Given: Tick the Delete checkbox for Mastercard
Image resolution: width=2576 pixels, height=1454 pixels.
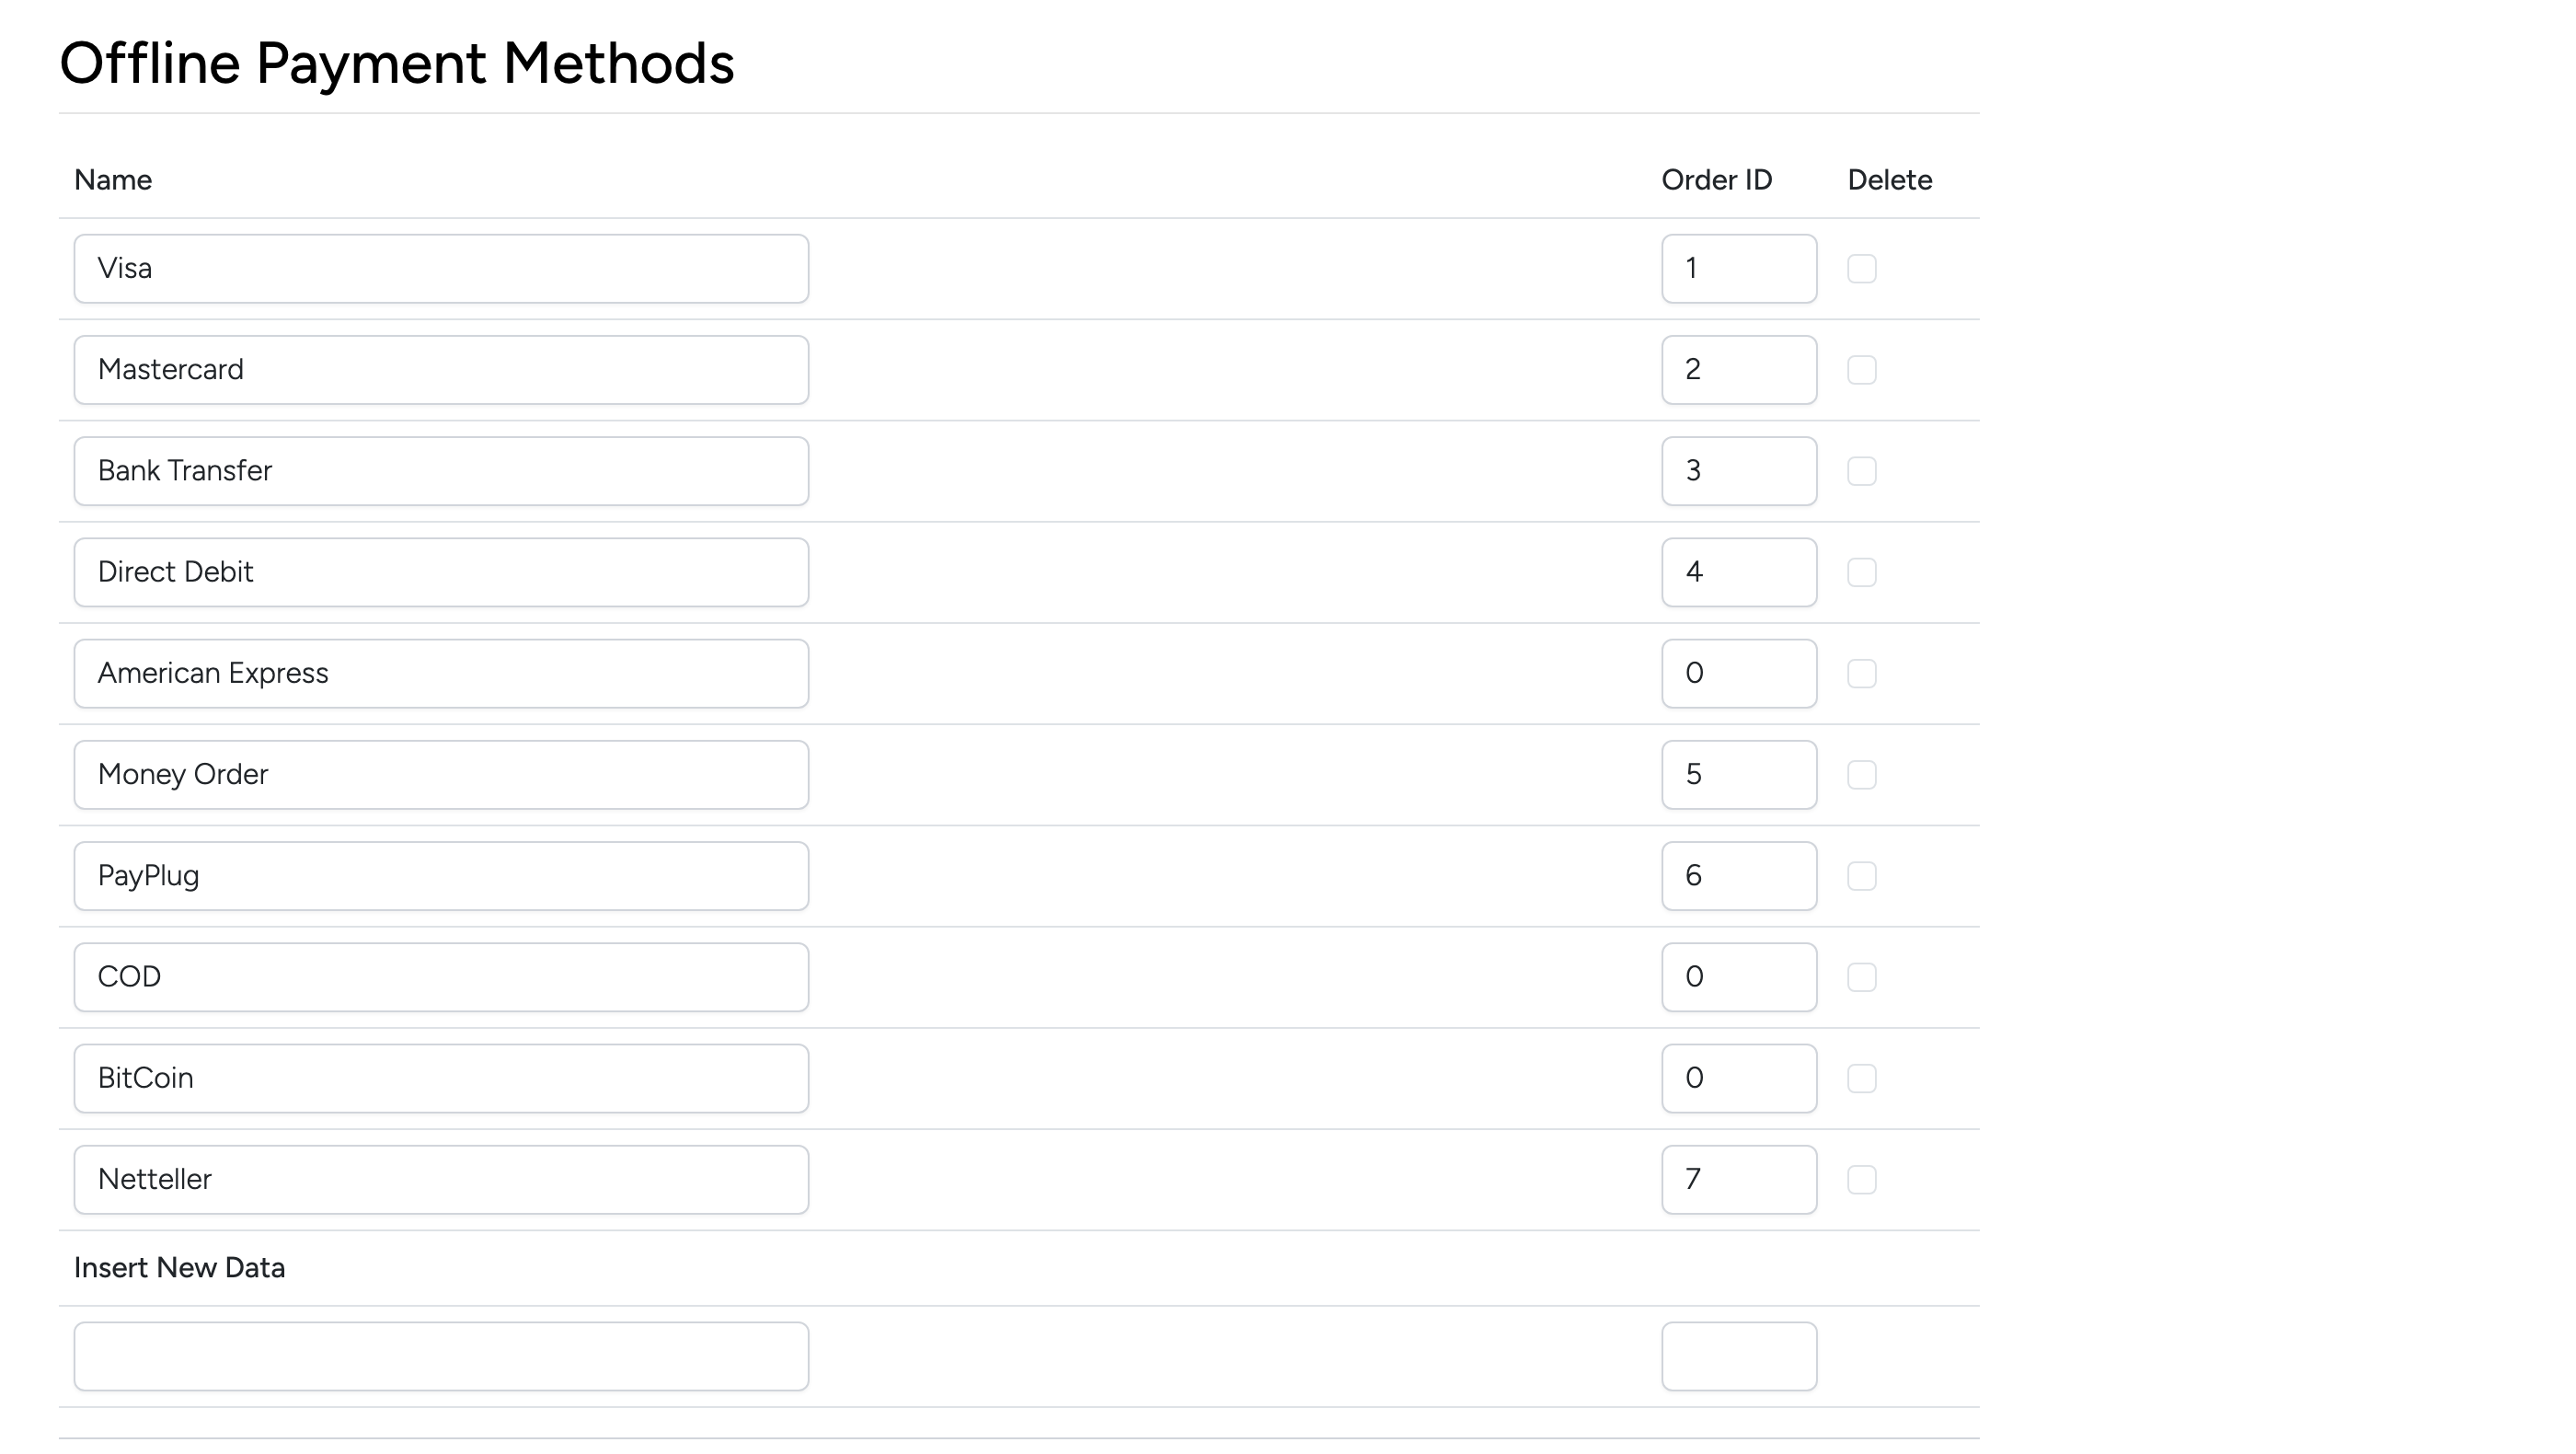Looking at the screenshot, I should point(1861,369).
